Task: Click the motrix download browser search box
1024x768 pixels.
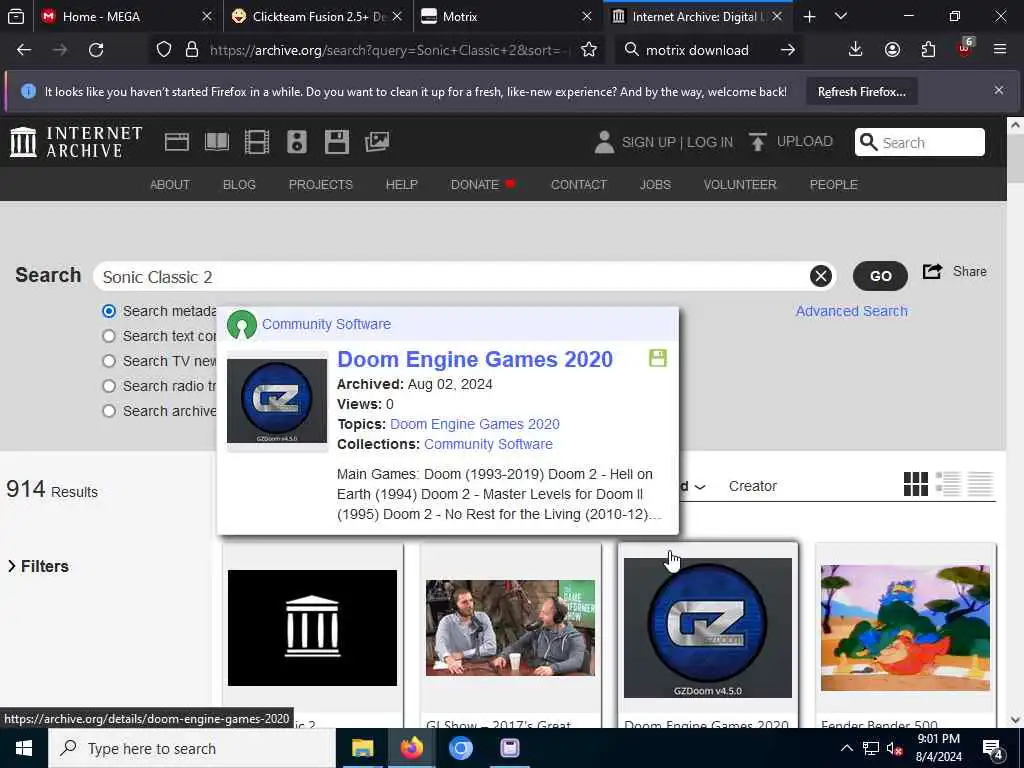Action: click(709, 50)
